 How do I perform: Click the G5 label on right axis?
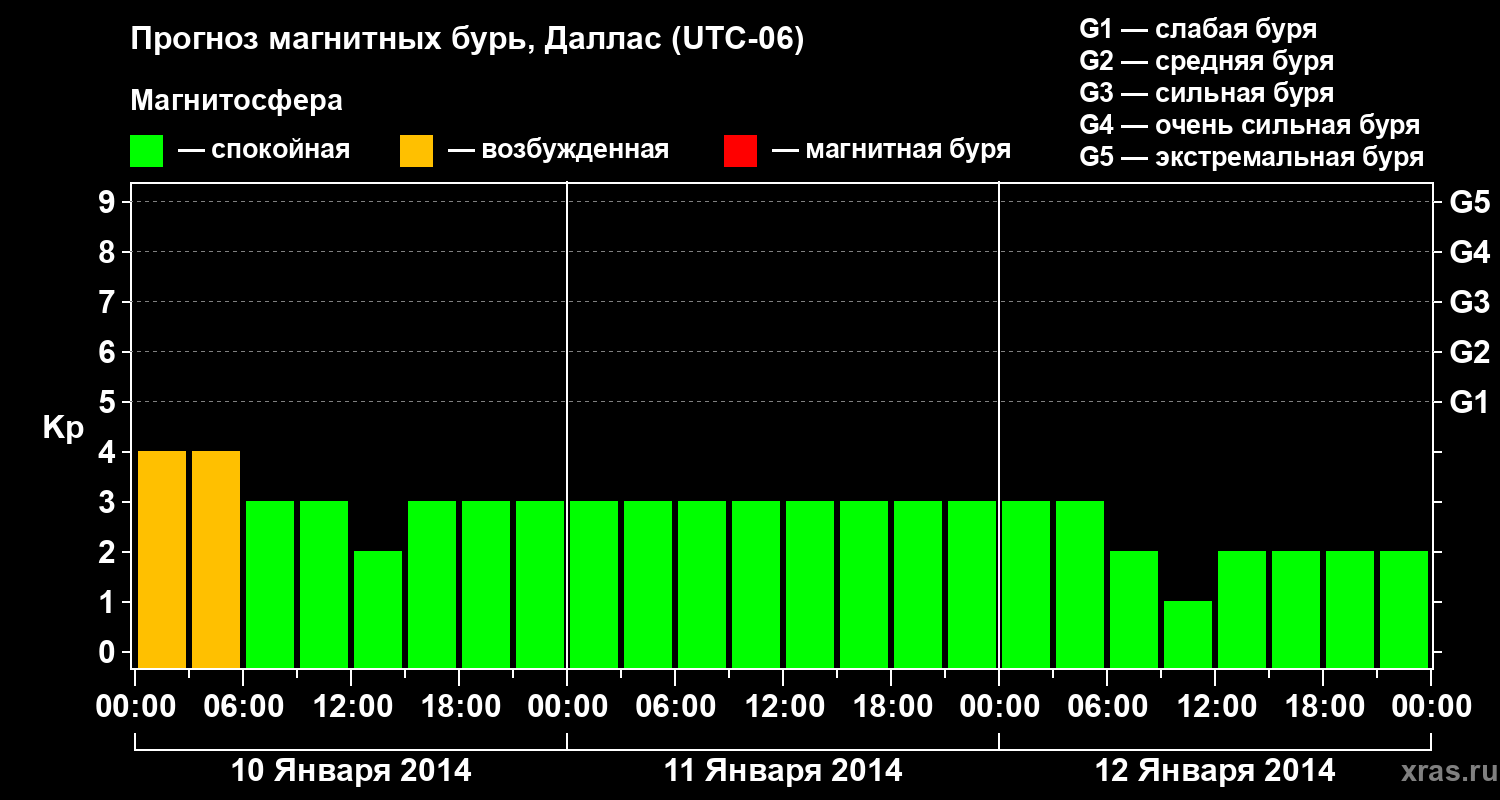click(1469, 202)
